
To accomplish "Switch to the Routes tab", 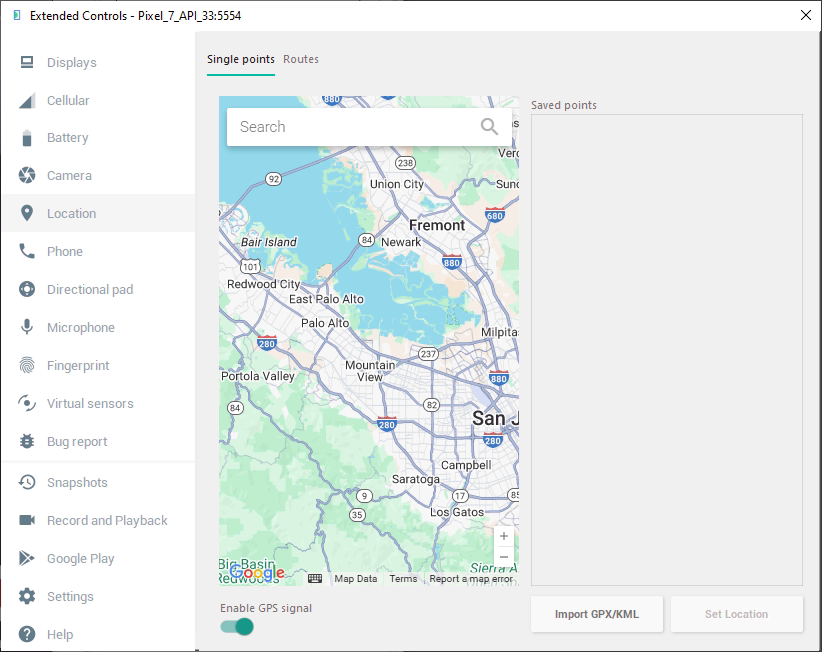I will pos(301,59).
